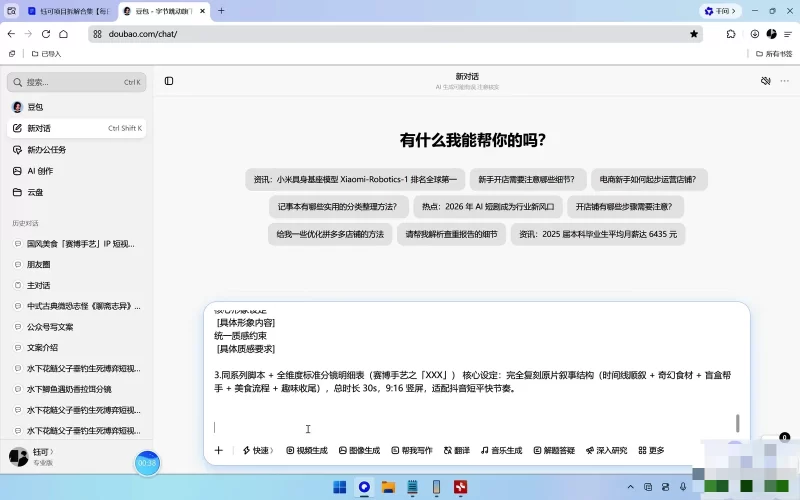Select 图像生成 tool in input toolbar
The height and width of the screenshot is (500, 800).
point(360,451)
